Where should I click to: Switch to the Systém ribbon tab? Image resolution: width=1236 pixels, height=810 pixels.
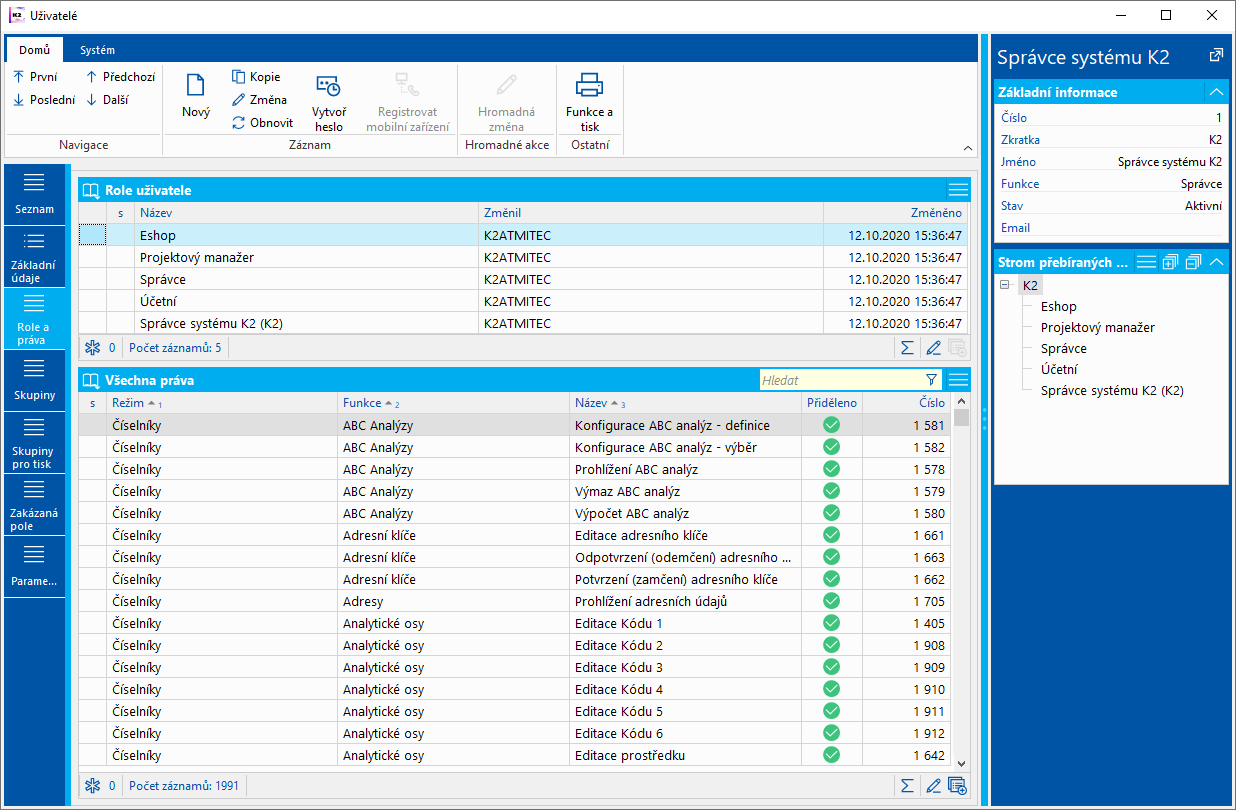(97, 50)
